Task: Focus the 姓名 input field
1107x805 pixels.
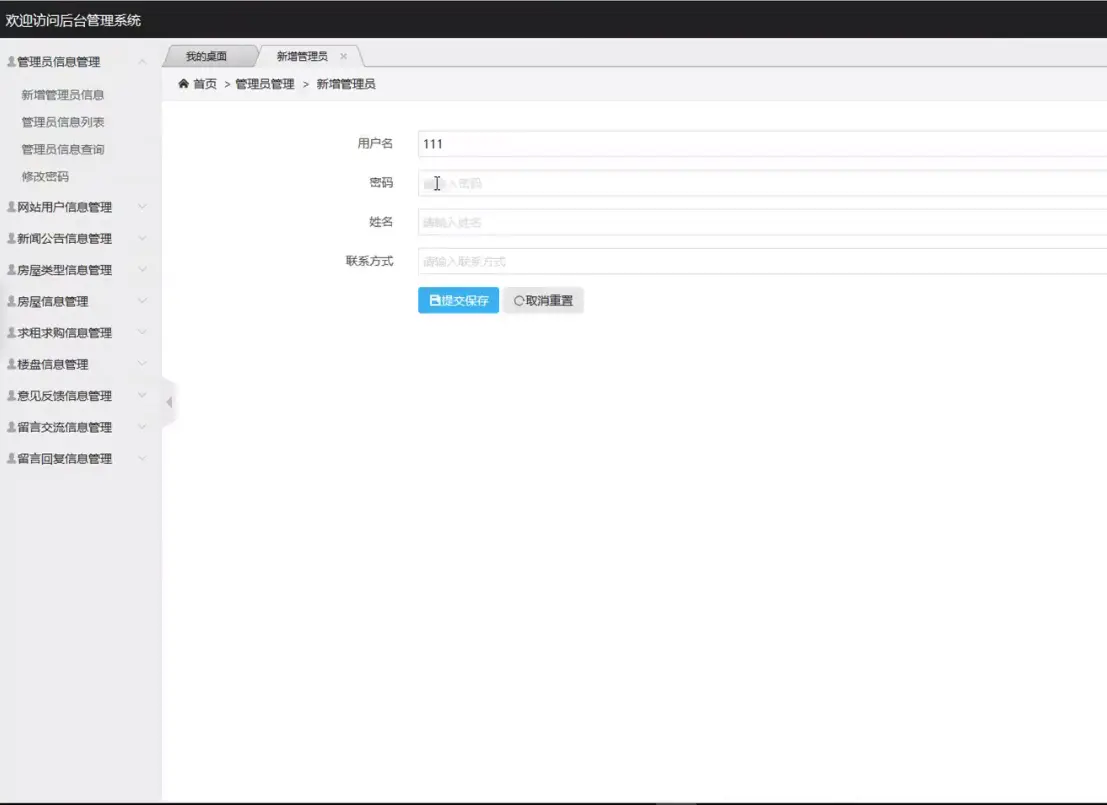Action: [x=762, y=222]
